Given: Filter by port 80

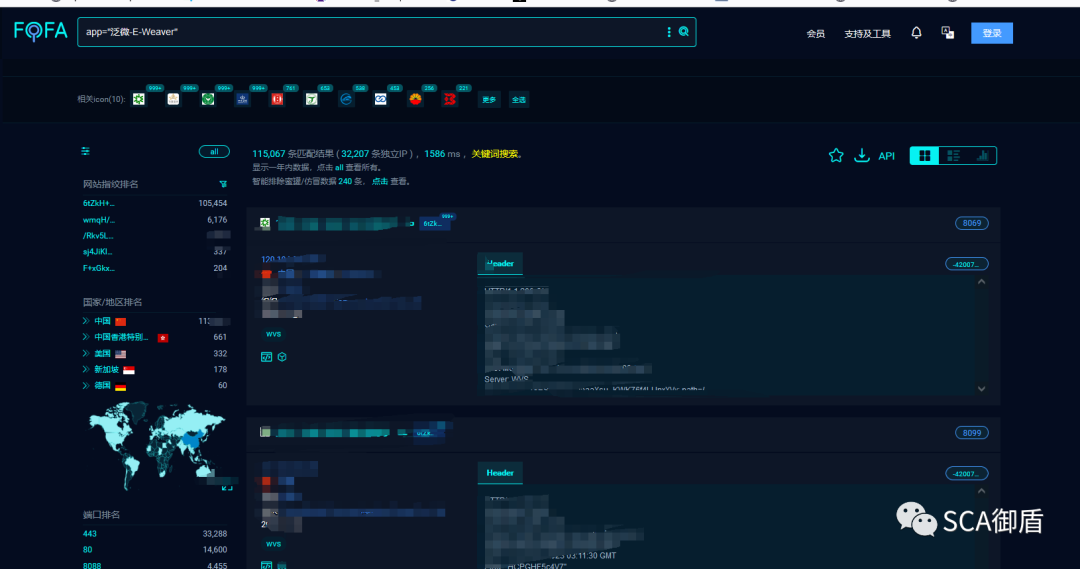Looking at the screenshot, I should coord(87,550).
